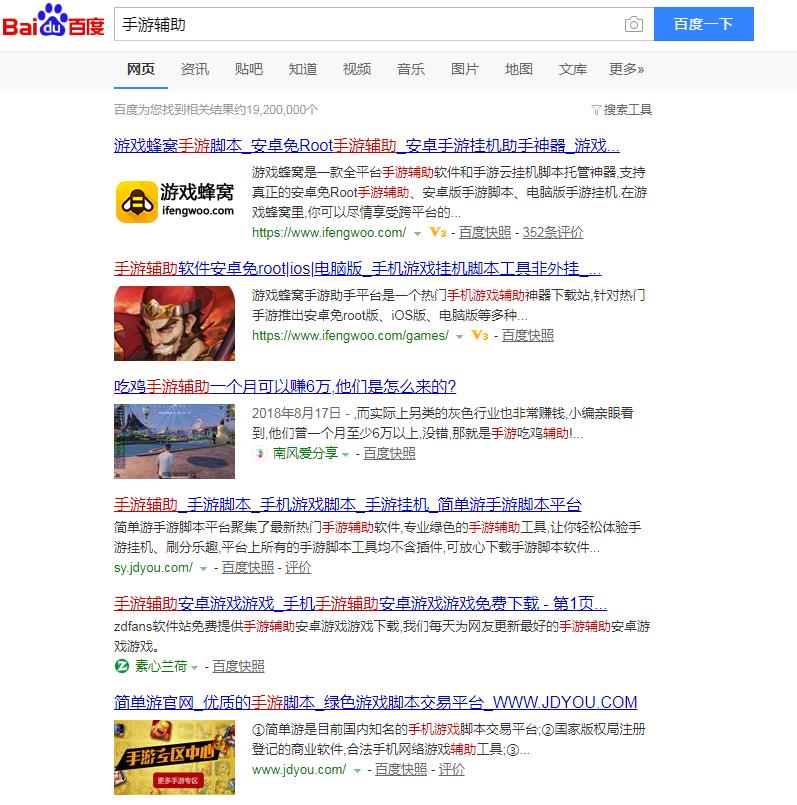Focus the search box containing 手游辅助
The image size is (797, 805).
point(384,24)
